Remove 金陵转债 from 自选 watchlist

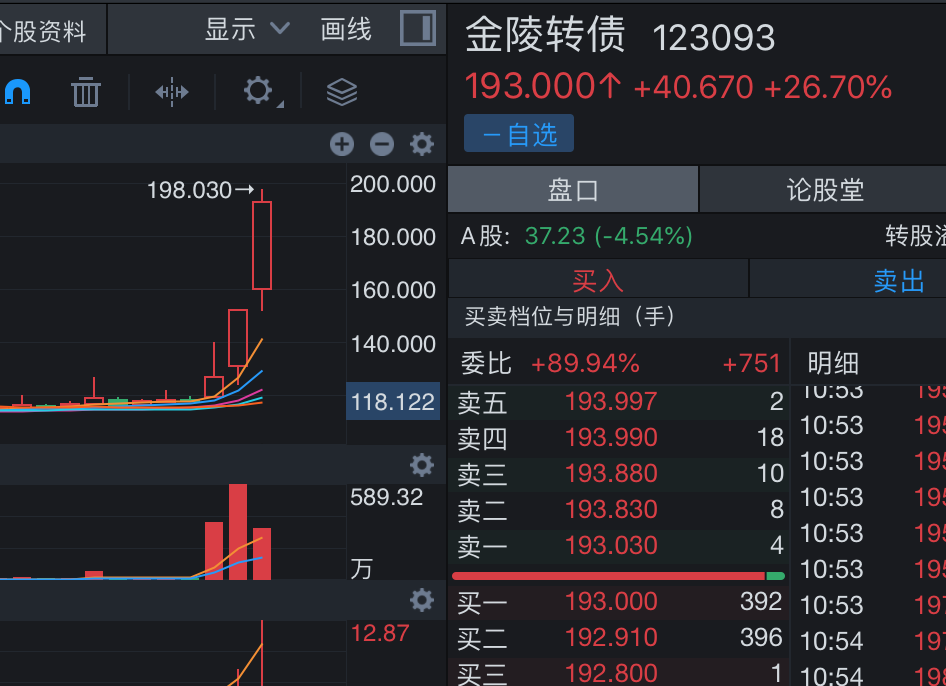pyautogui.click(x=518, y=134)
